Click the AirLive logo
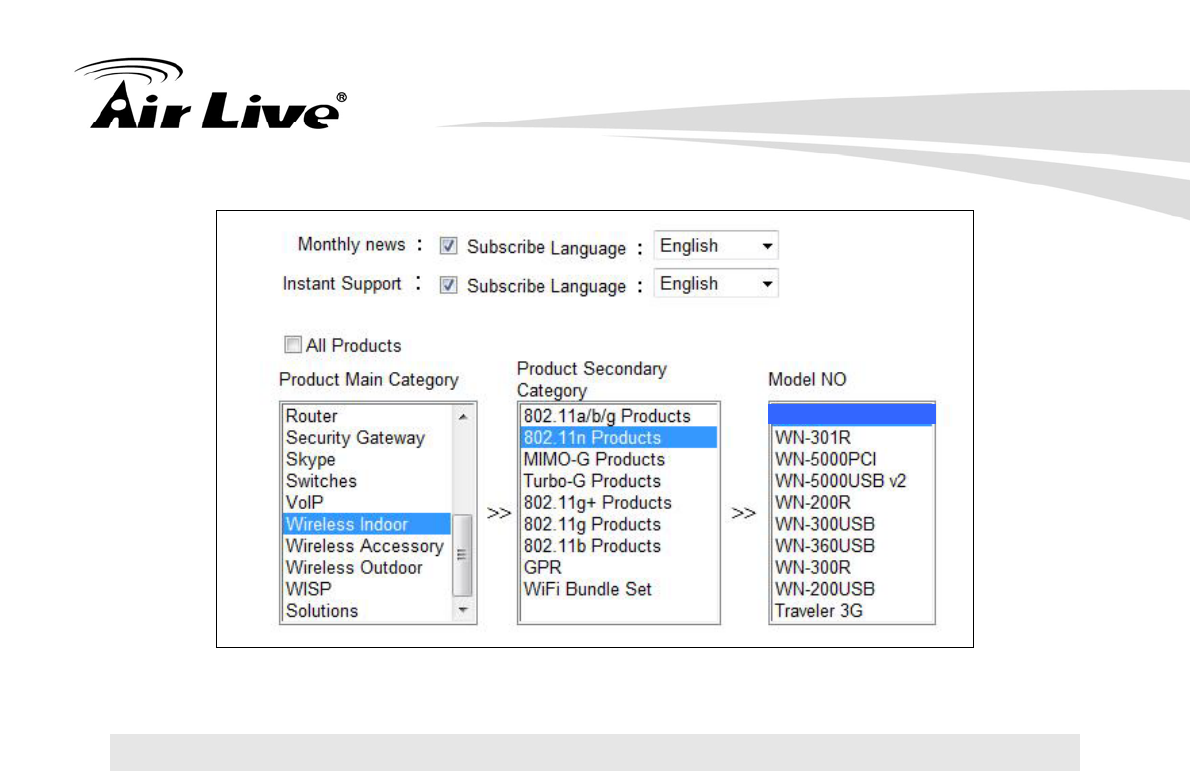This screenshot has height=771, width=1190. pyautogui.click(x=211, y=94)
